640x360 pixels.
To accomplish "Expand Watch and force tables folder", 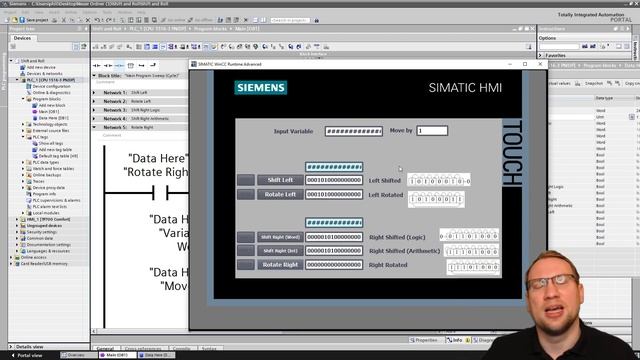I will pyautogui.click(x=23, y=169).
